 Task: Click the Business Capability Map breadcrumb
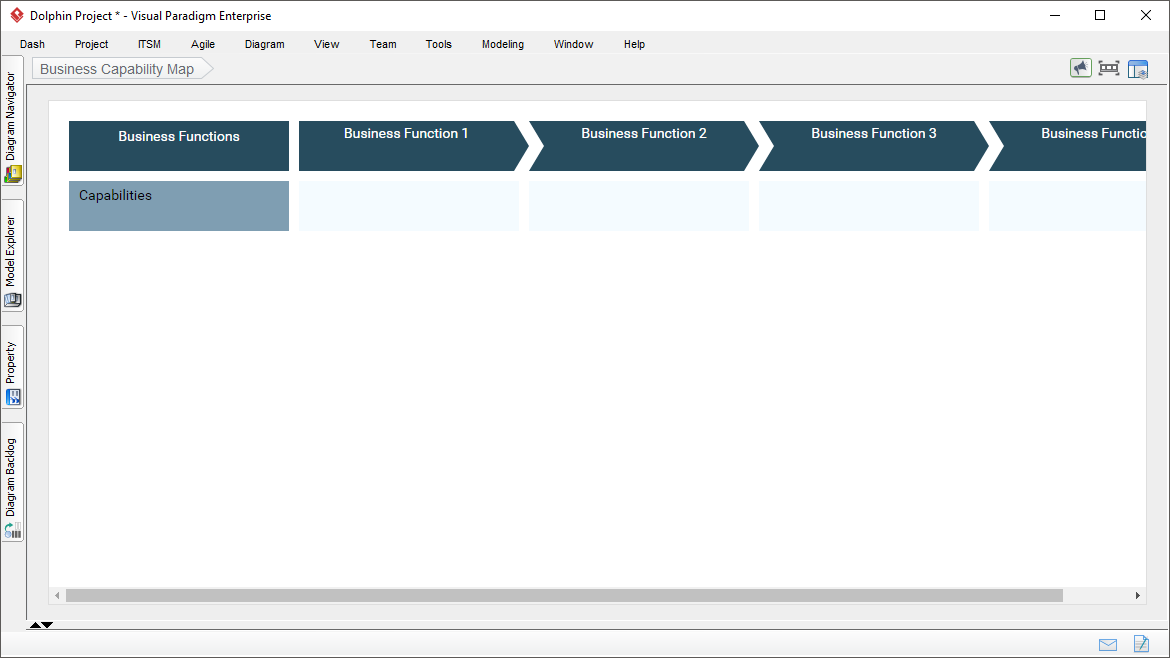pyautogui.click(x=122, y=69)
